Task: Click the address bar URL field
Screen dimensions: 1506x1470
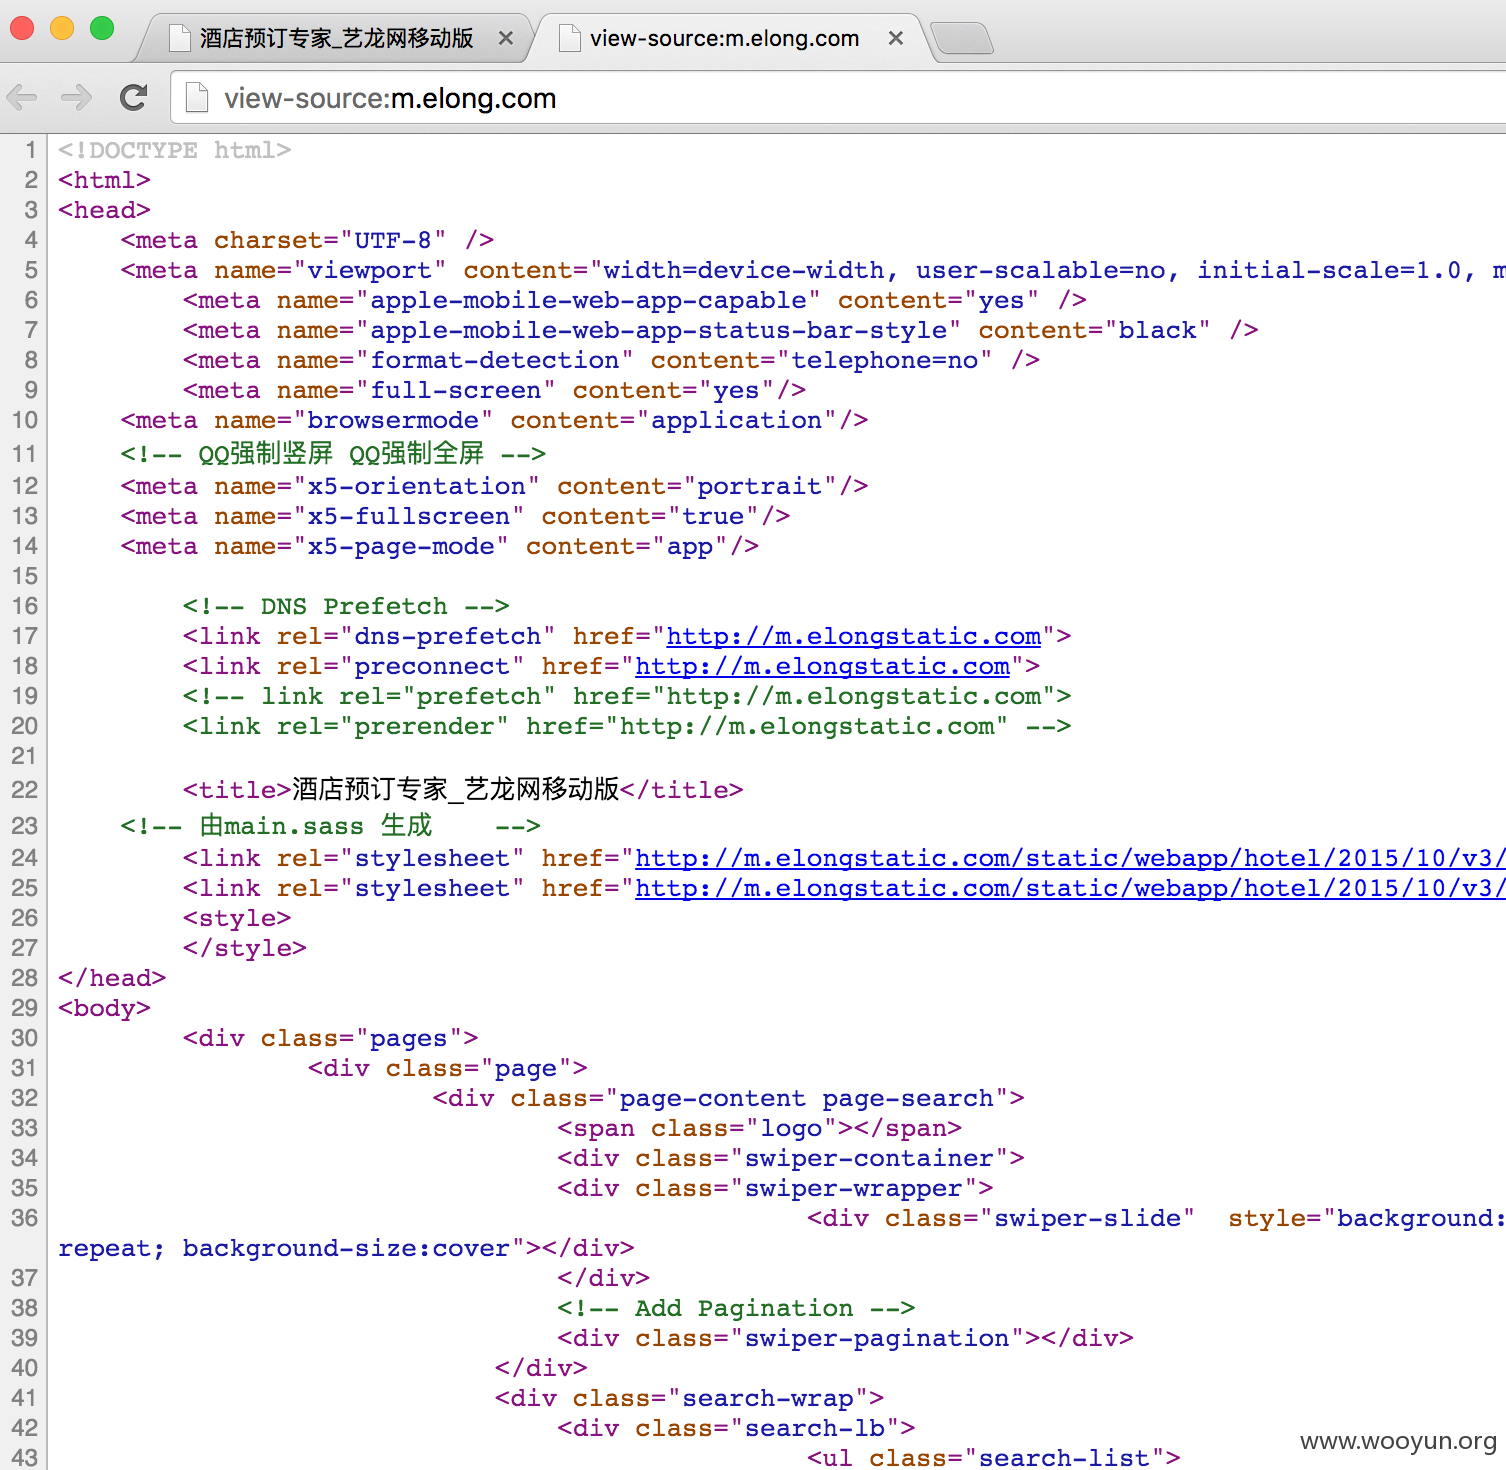Action: point(840,98)
